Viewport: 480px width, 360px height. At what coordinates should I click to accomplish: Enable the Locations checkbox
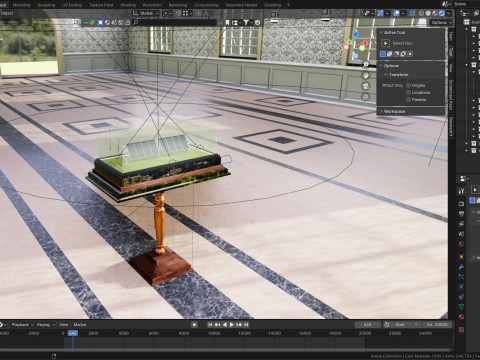408,92
